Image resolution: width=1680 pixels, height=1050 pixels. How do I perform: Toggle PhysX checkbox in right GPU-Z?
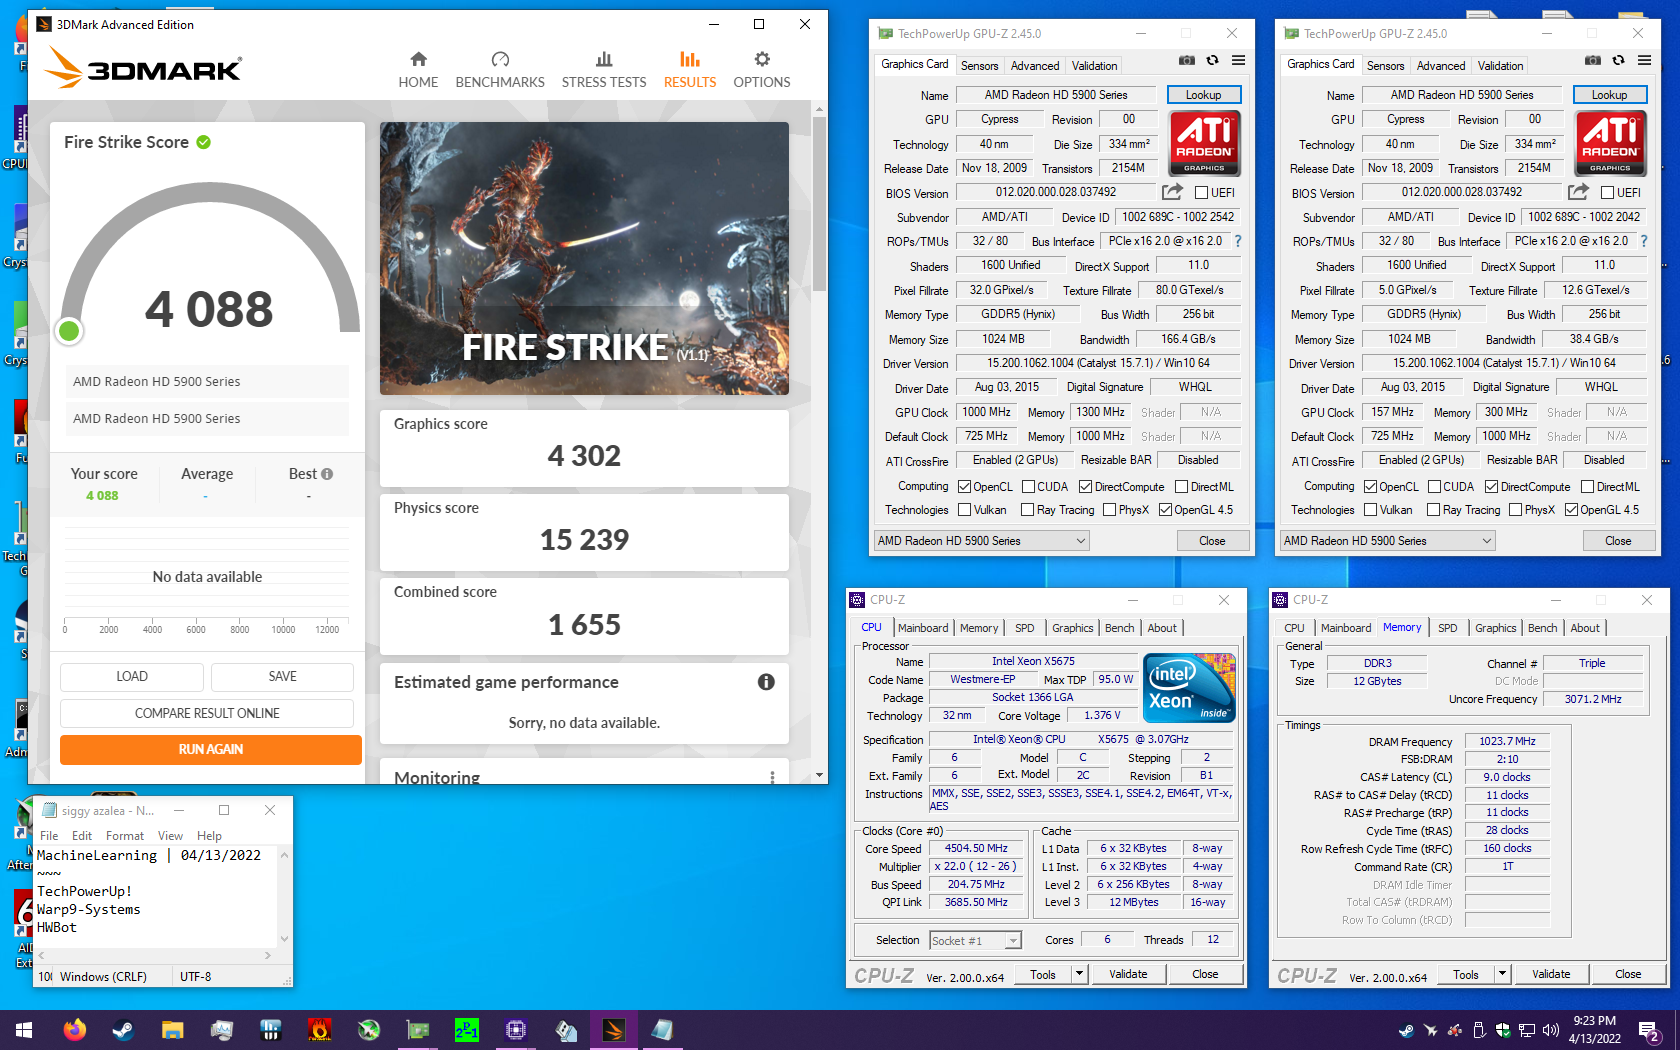point(1515,510)
